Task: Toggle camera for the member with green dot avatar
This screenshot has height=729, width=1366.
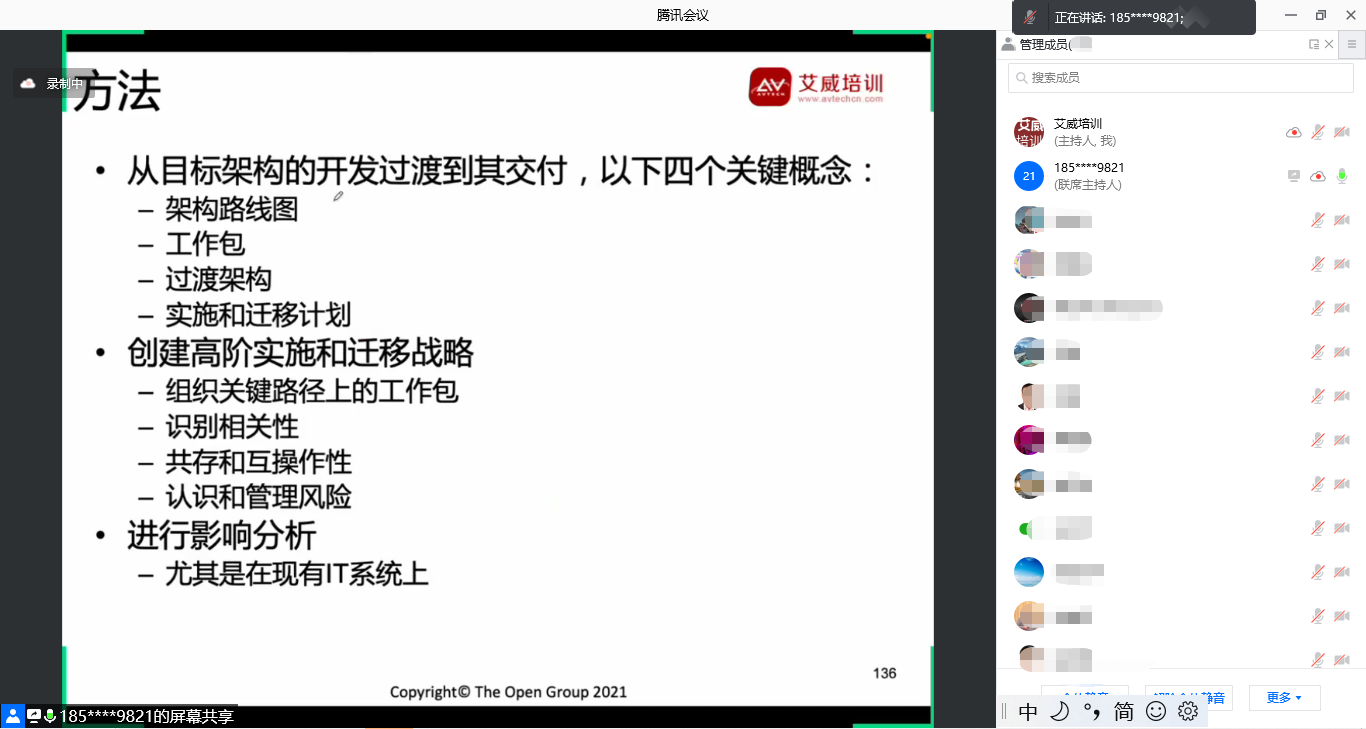Action: coord(1342,528)
